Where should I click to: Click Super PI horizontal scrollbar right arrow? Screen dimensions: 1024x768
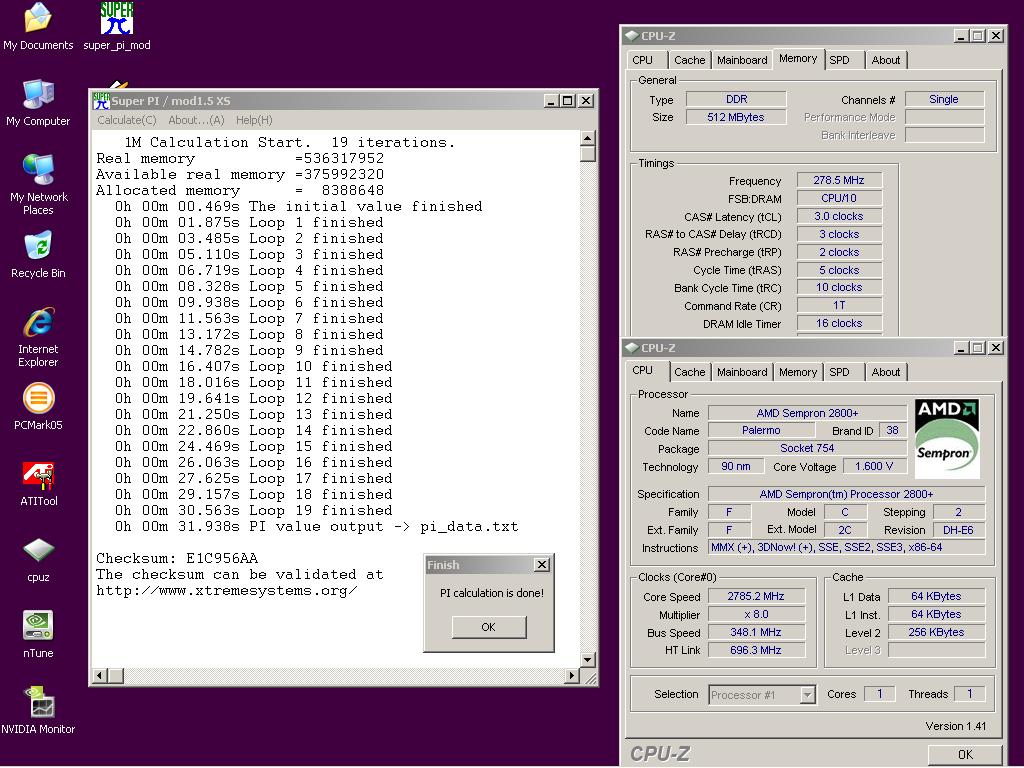click(x=572, y=675)
